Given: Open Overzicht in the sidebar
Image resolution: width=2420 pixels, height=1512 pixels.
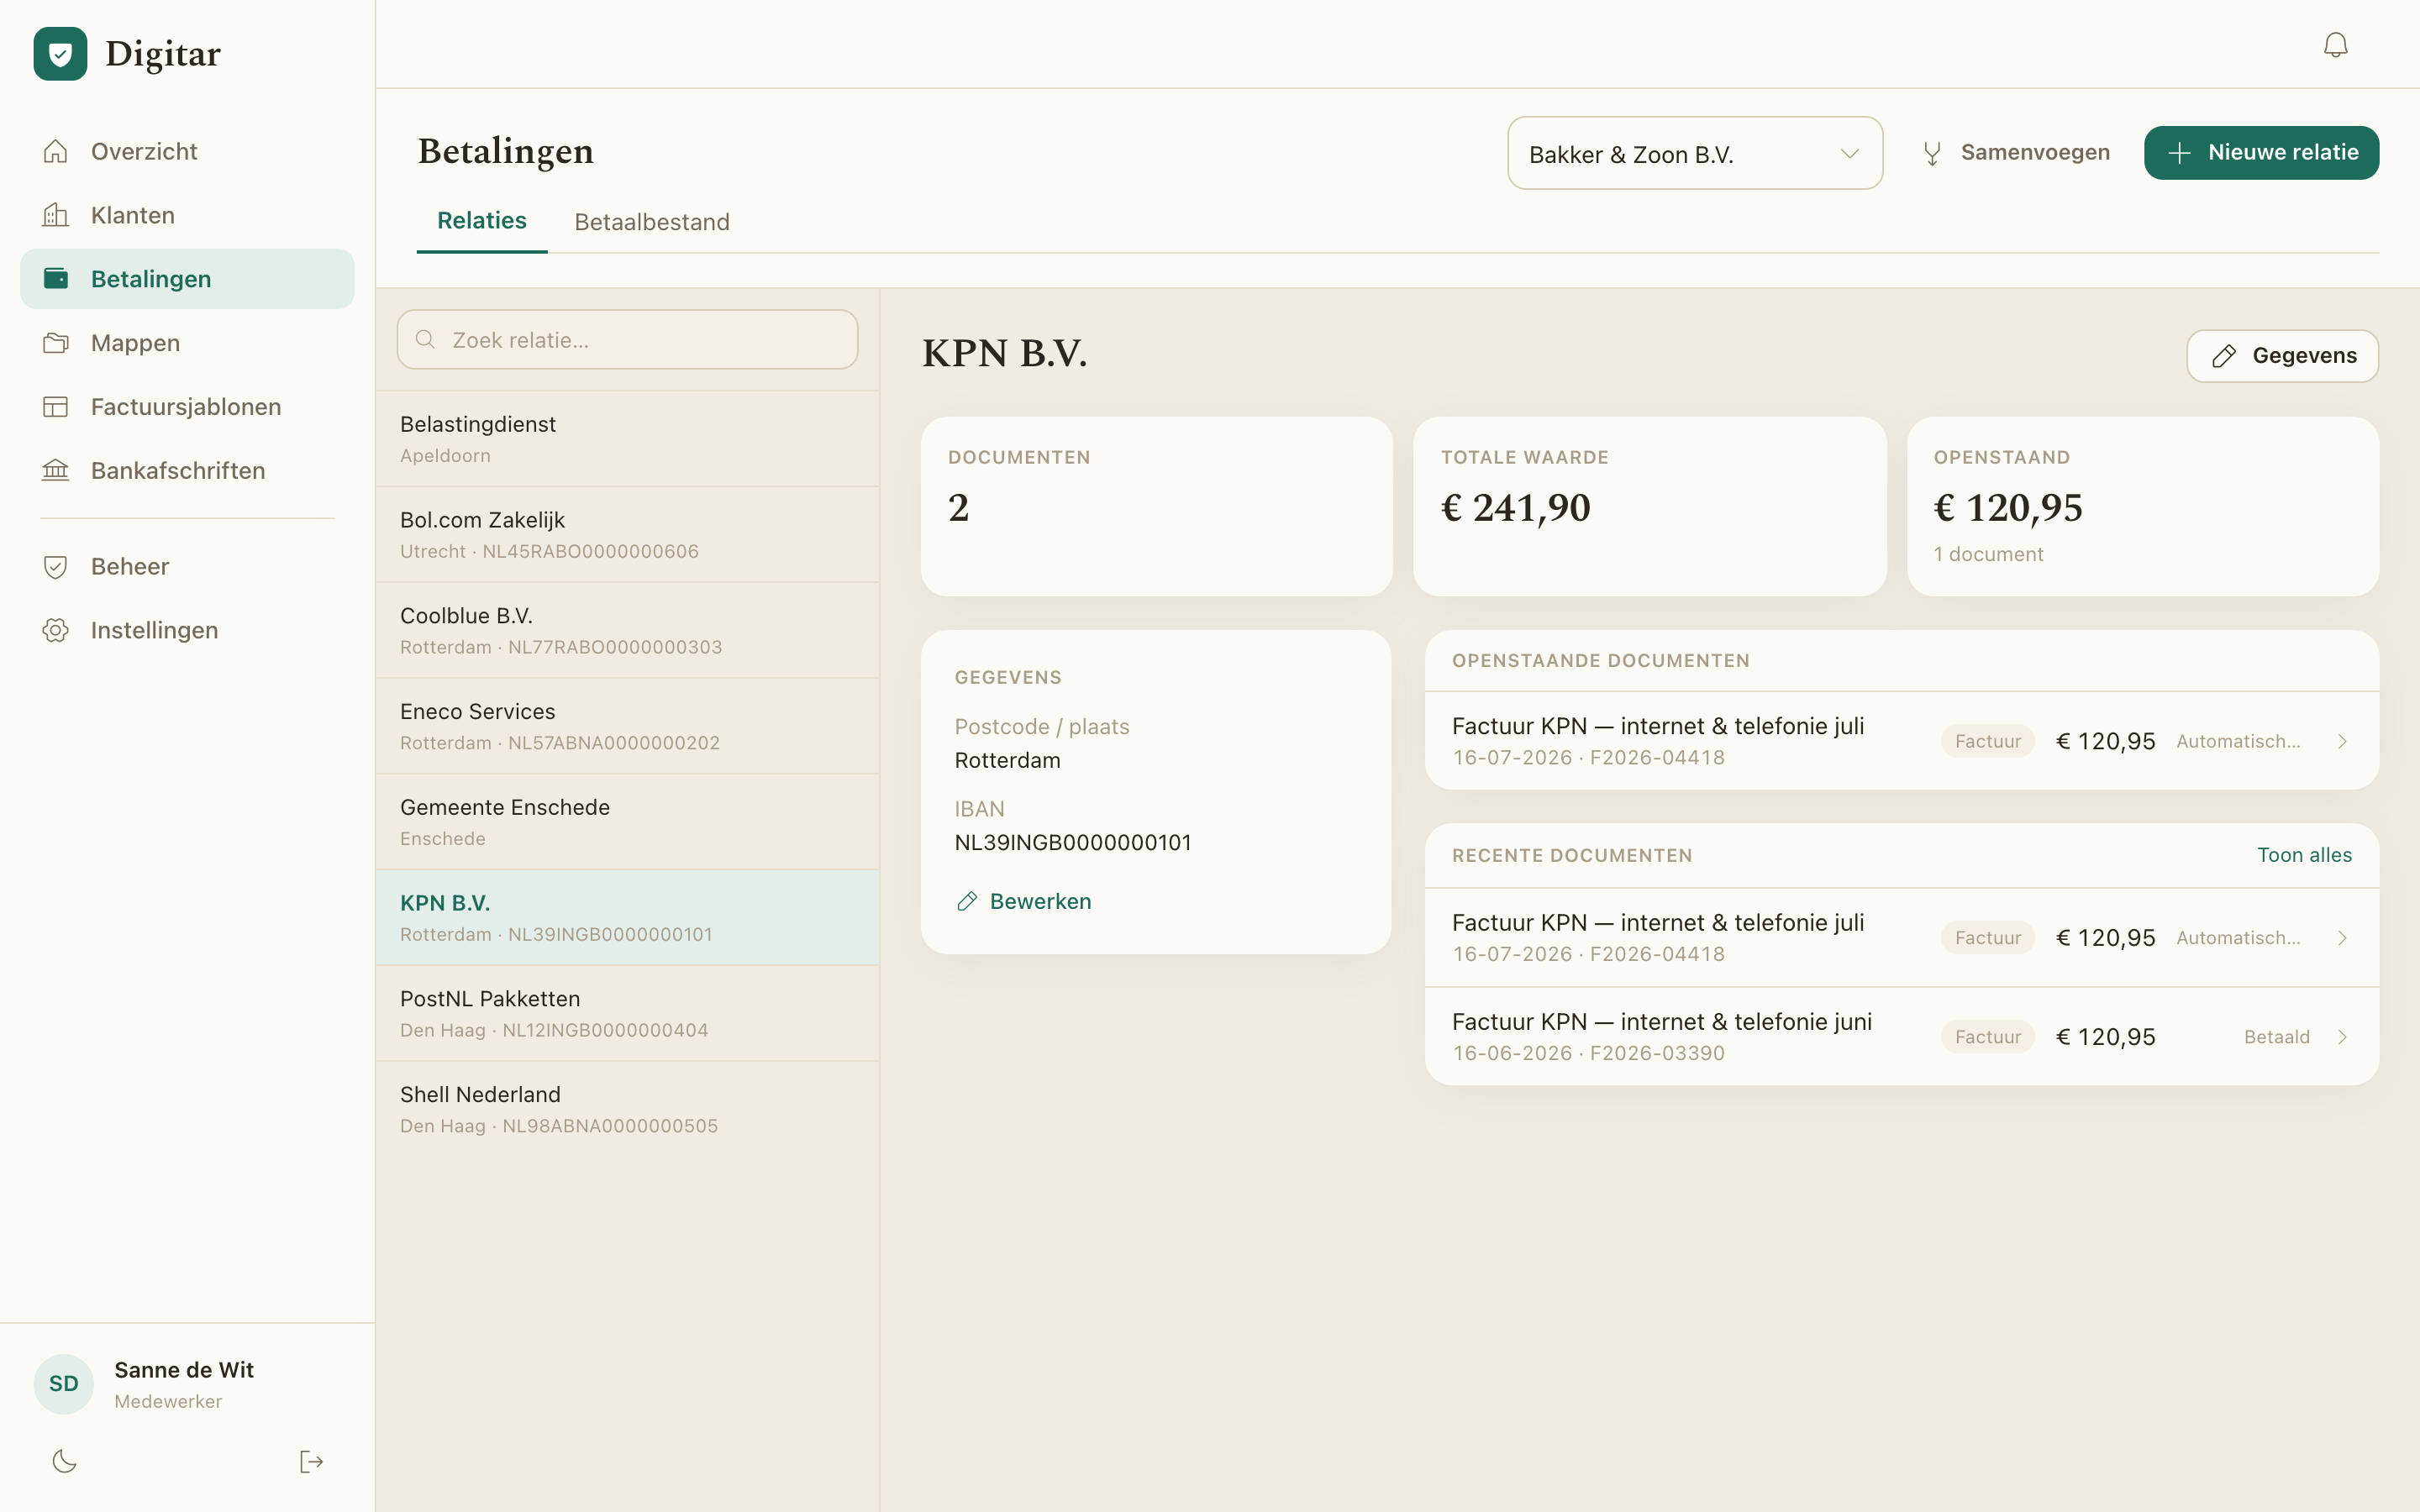Looking at the screenshot, I should pos(187,151).
